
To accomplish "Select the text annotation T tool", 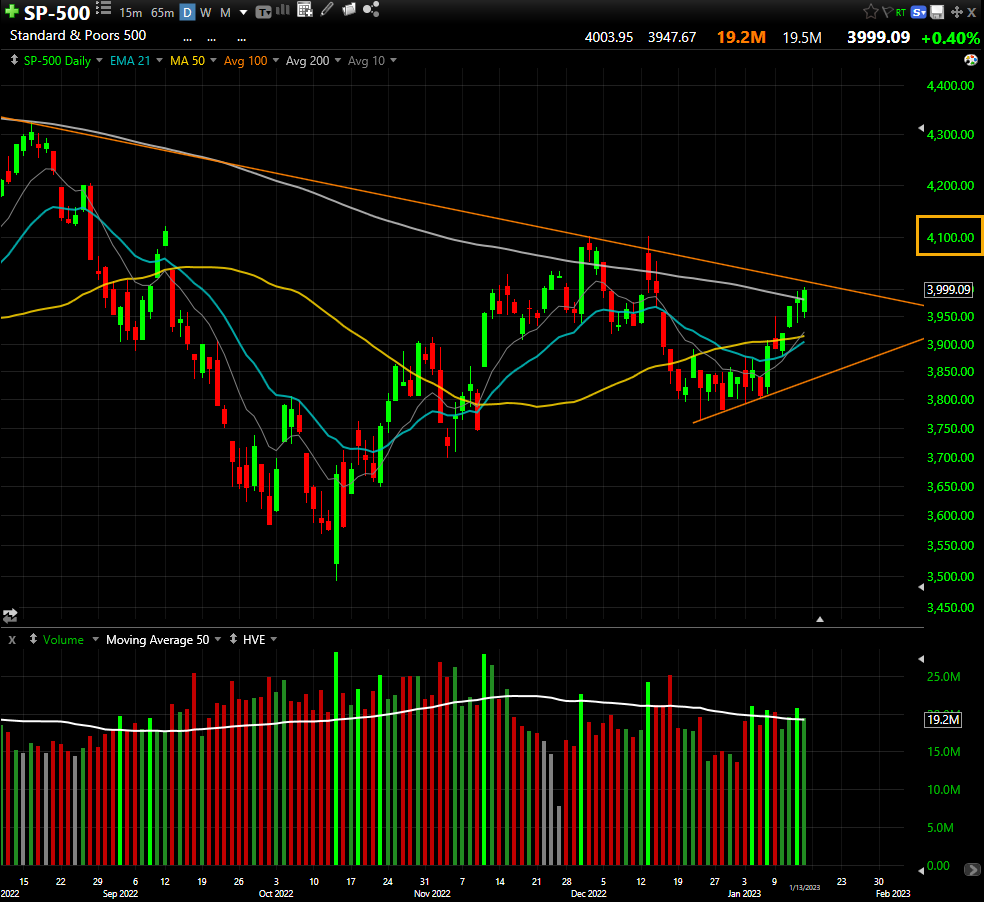I will 264,12.
